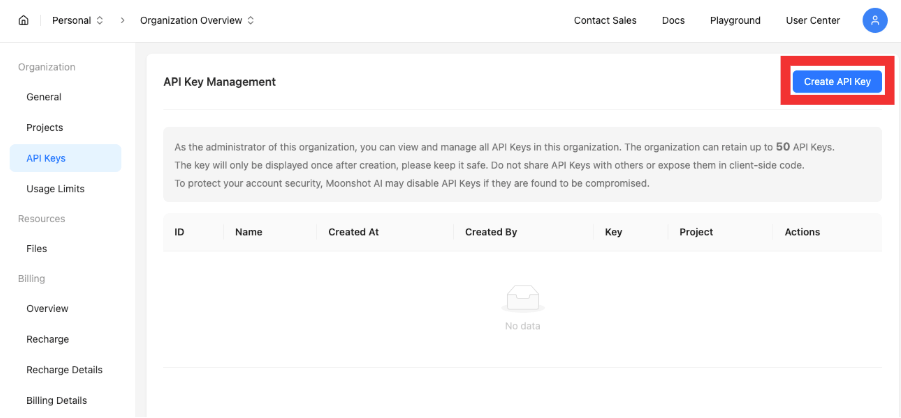Viewport: 901px width, 418px height.
Task: Open Billing Details in sidebar
Action: click(x=56, y=400)
